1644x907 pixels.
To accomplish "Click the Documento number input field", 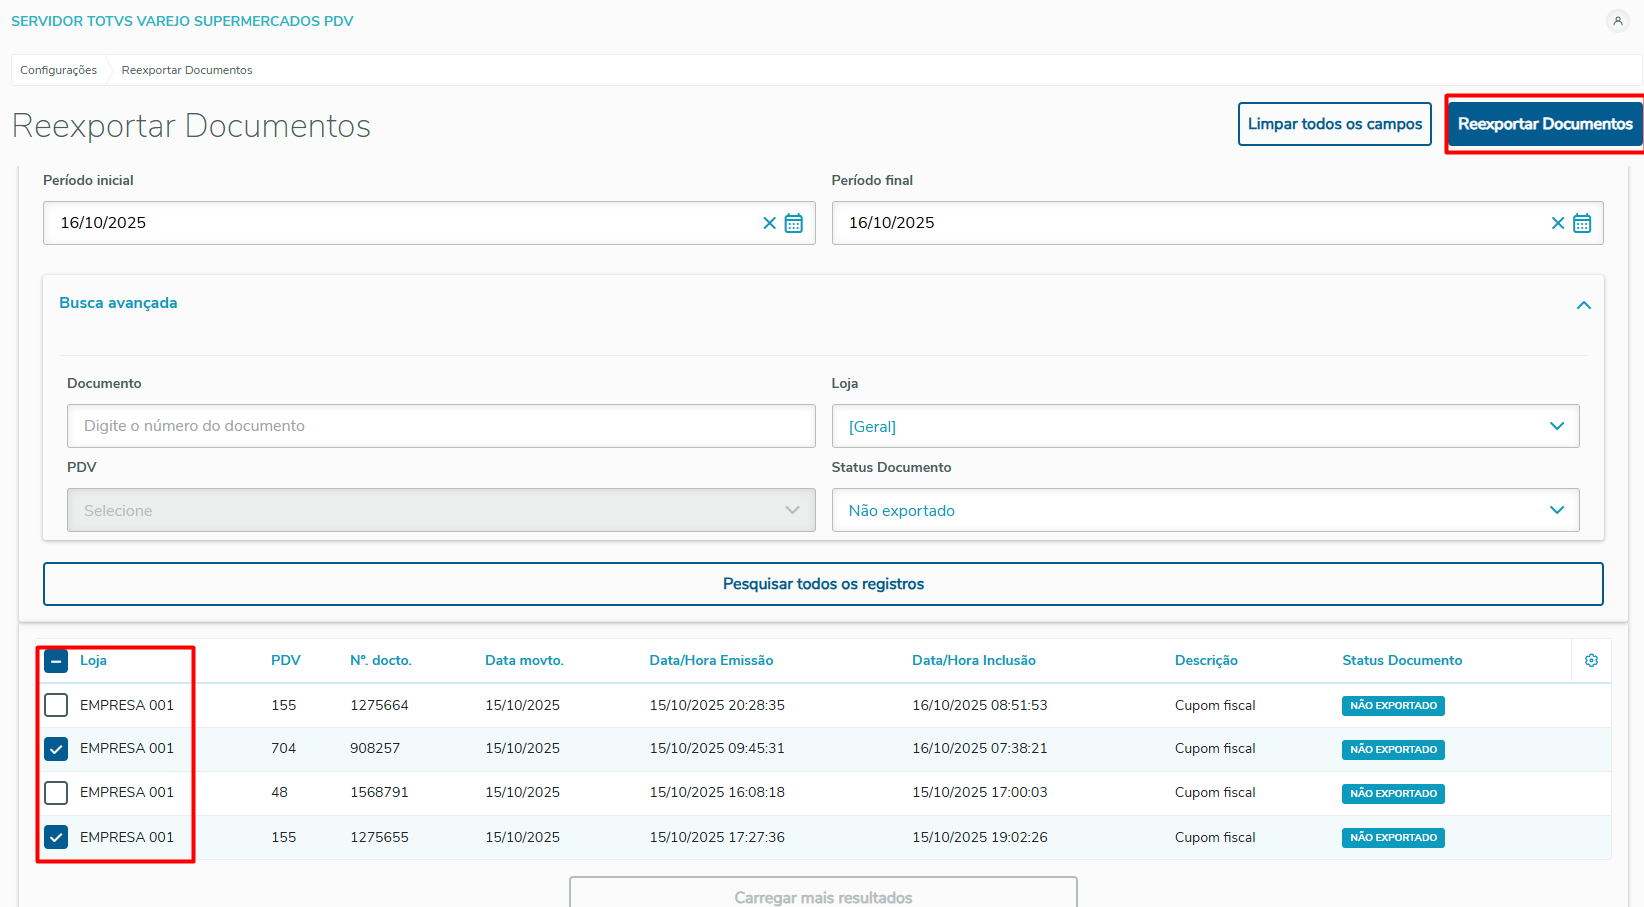I will [x=441, y=426].
